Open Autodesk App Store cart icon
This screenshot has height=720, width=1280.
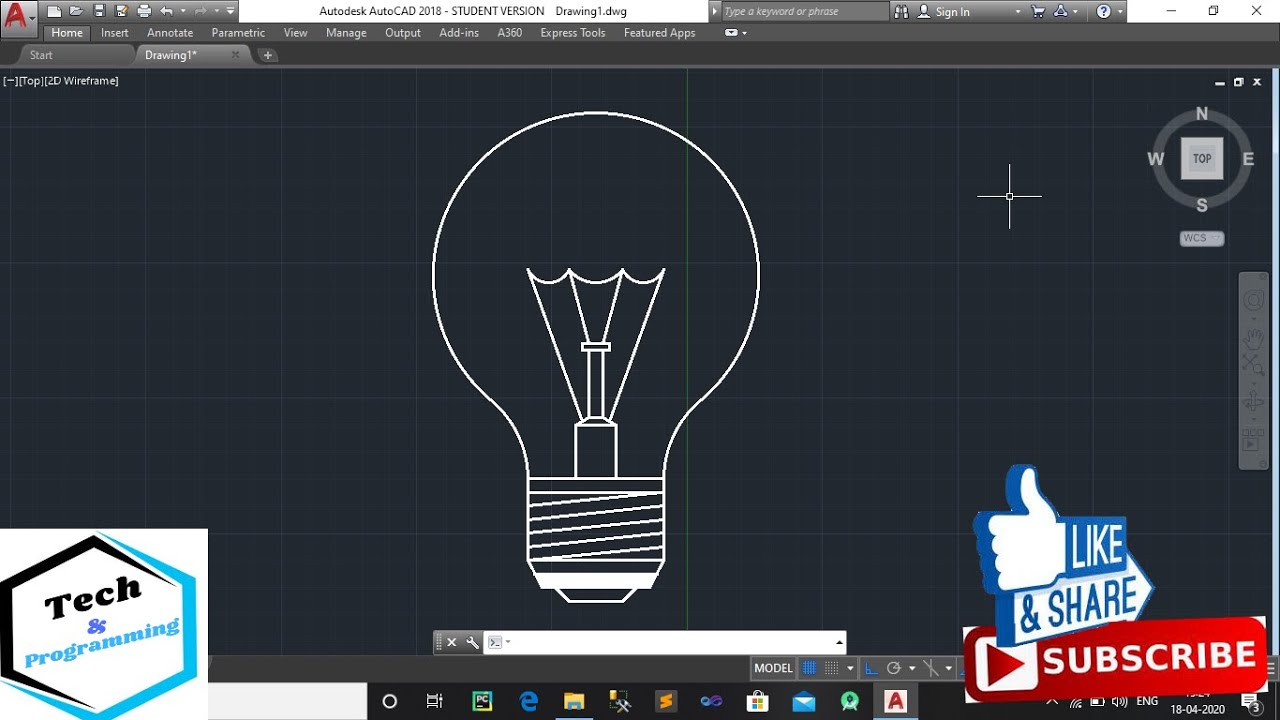pos(1038,12)
